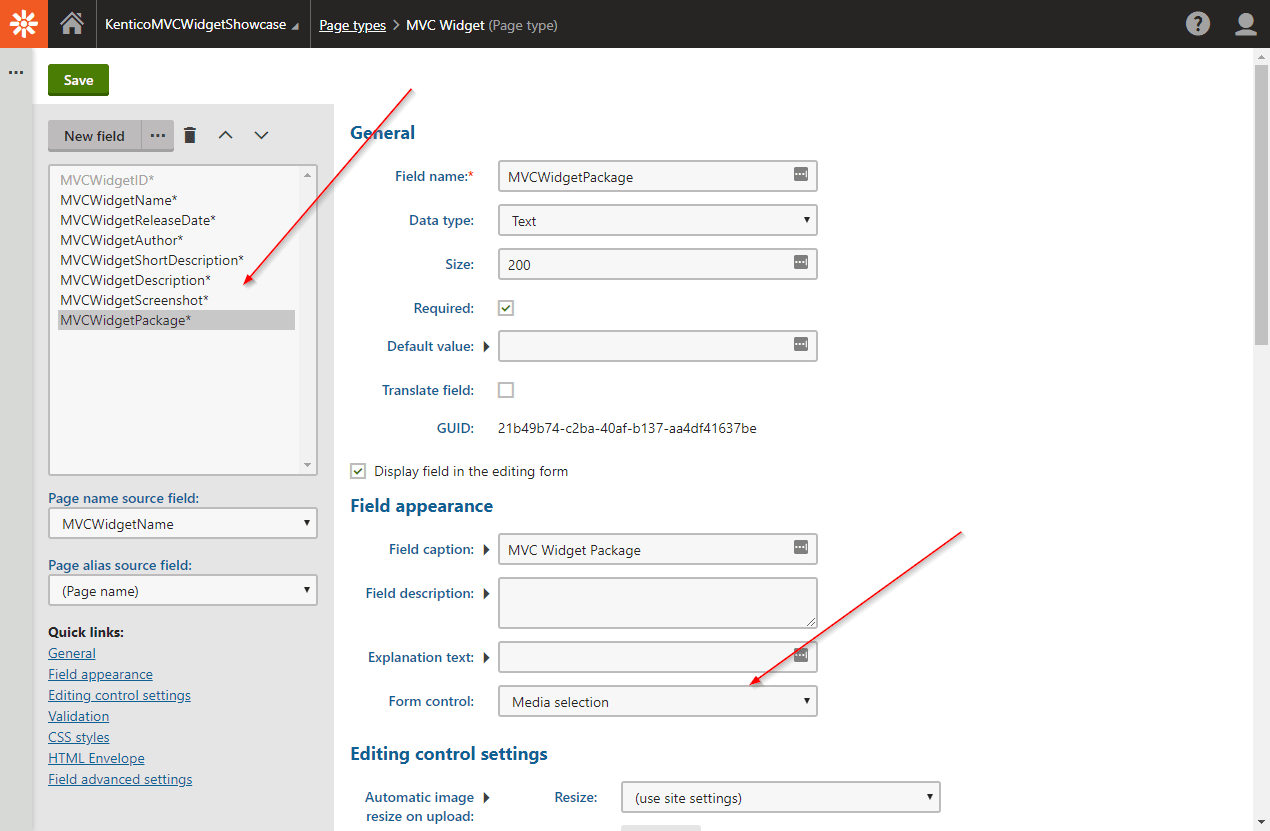This screenshot has height=831, width=1270.
Task: Open the Kentico application list logo
Action: coord(24,24)
